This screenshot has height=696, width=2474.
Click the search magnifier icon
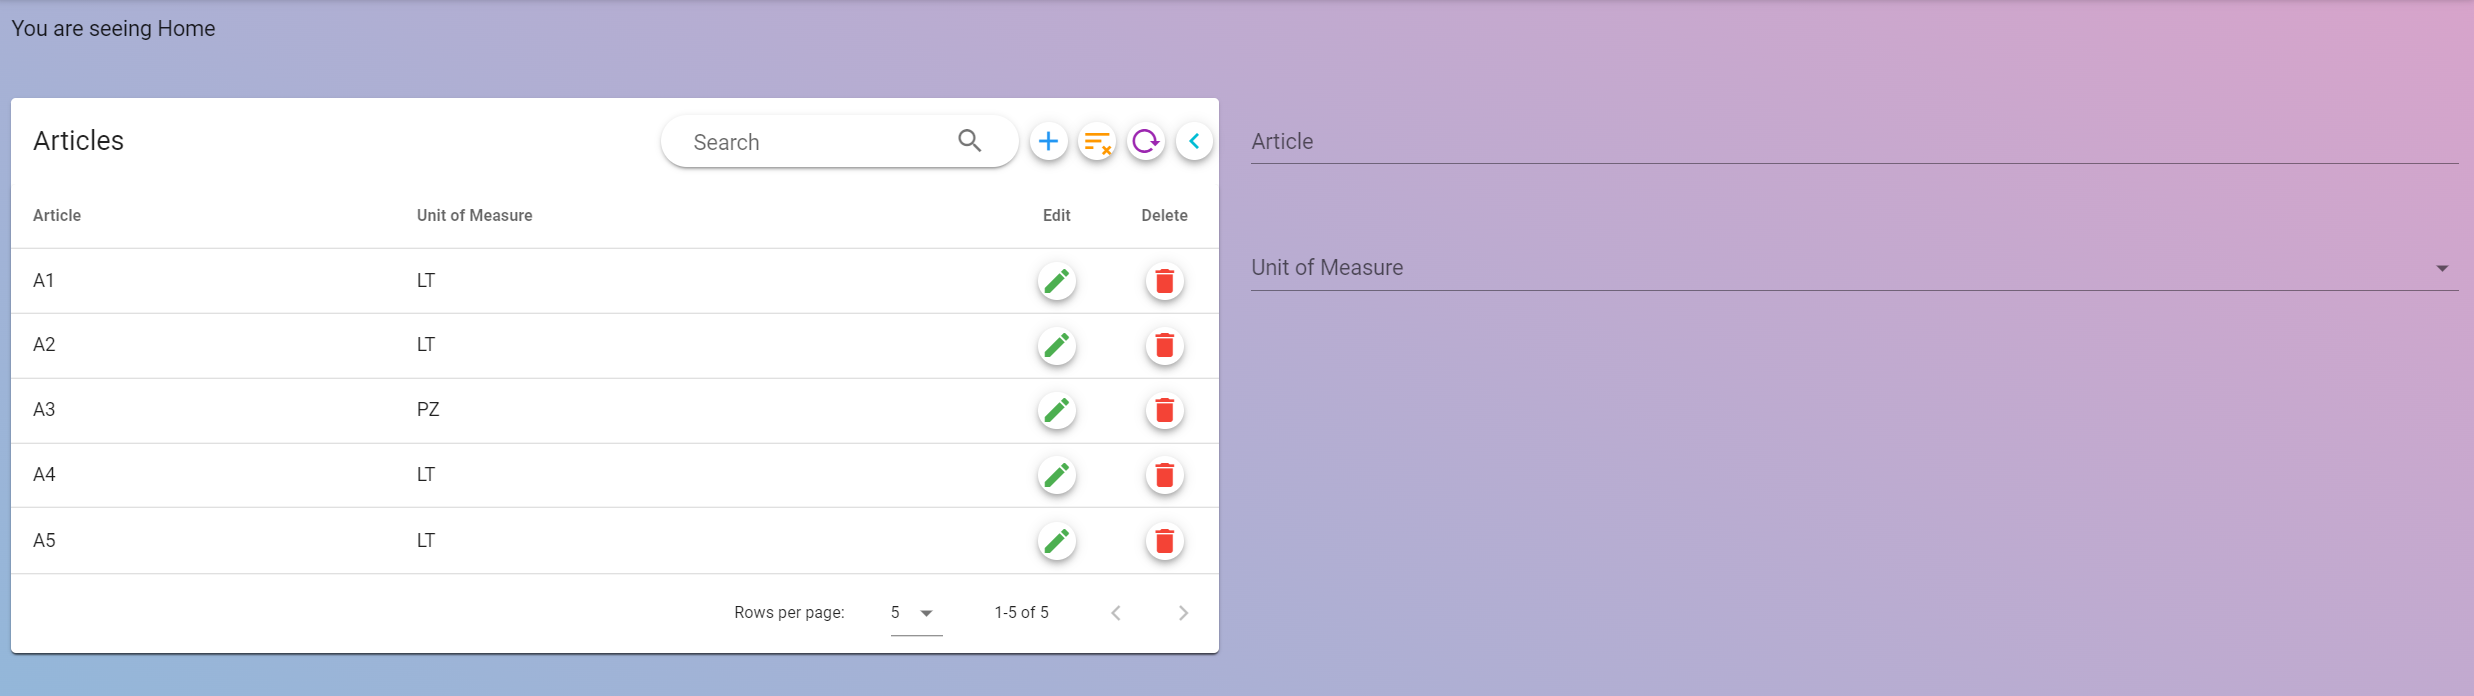click(x=969, y=141)
